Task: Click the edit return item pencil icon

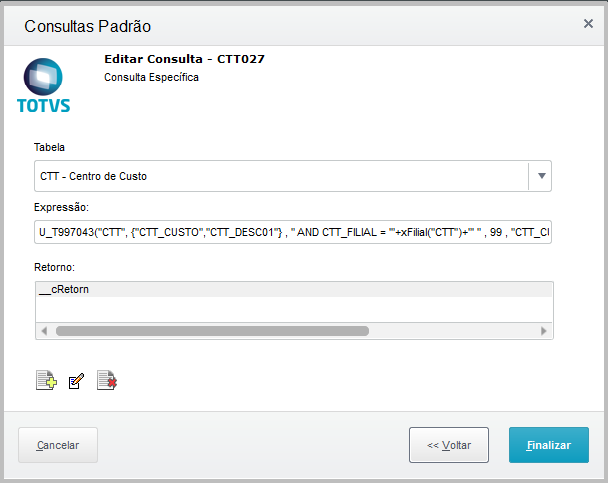Action: 76,380
